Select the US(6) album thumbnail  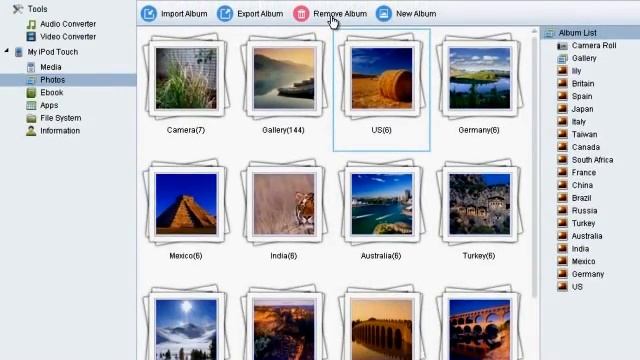[382, 78]
